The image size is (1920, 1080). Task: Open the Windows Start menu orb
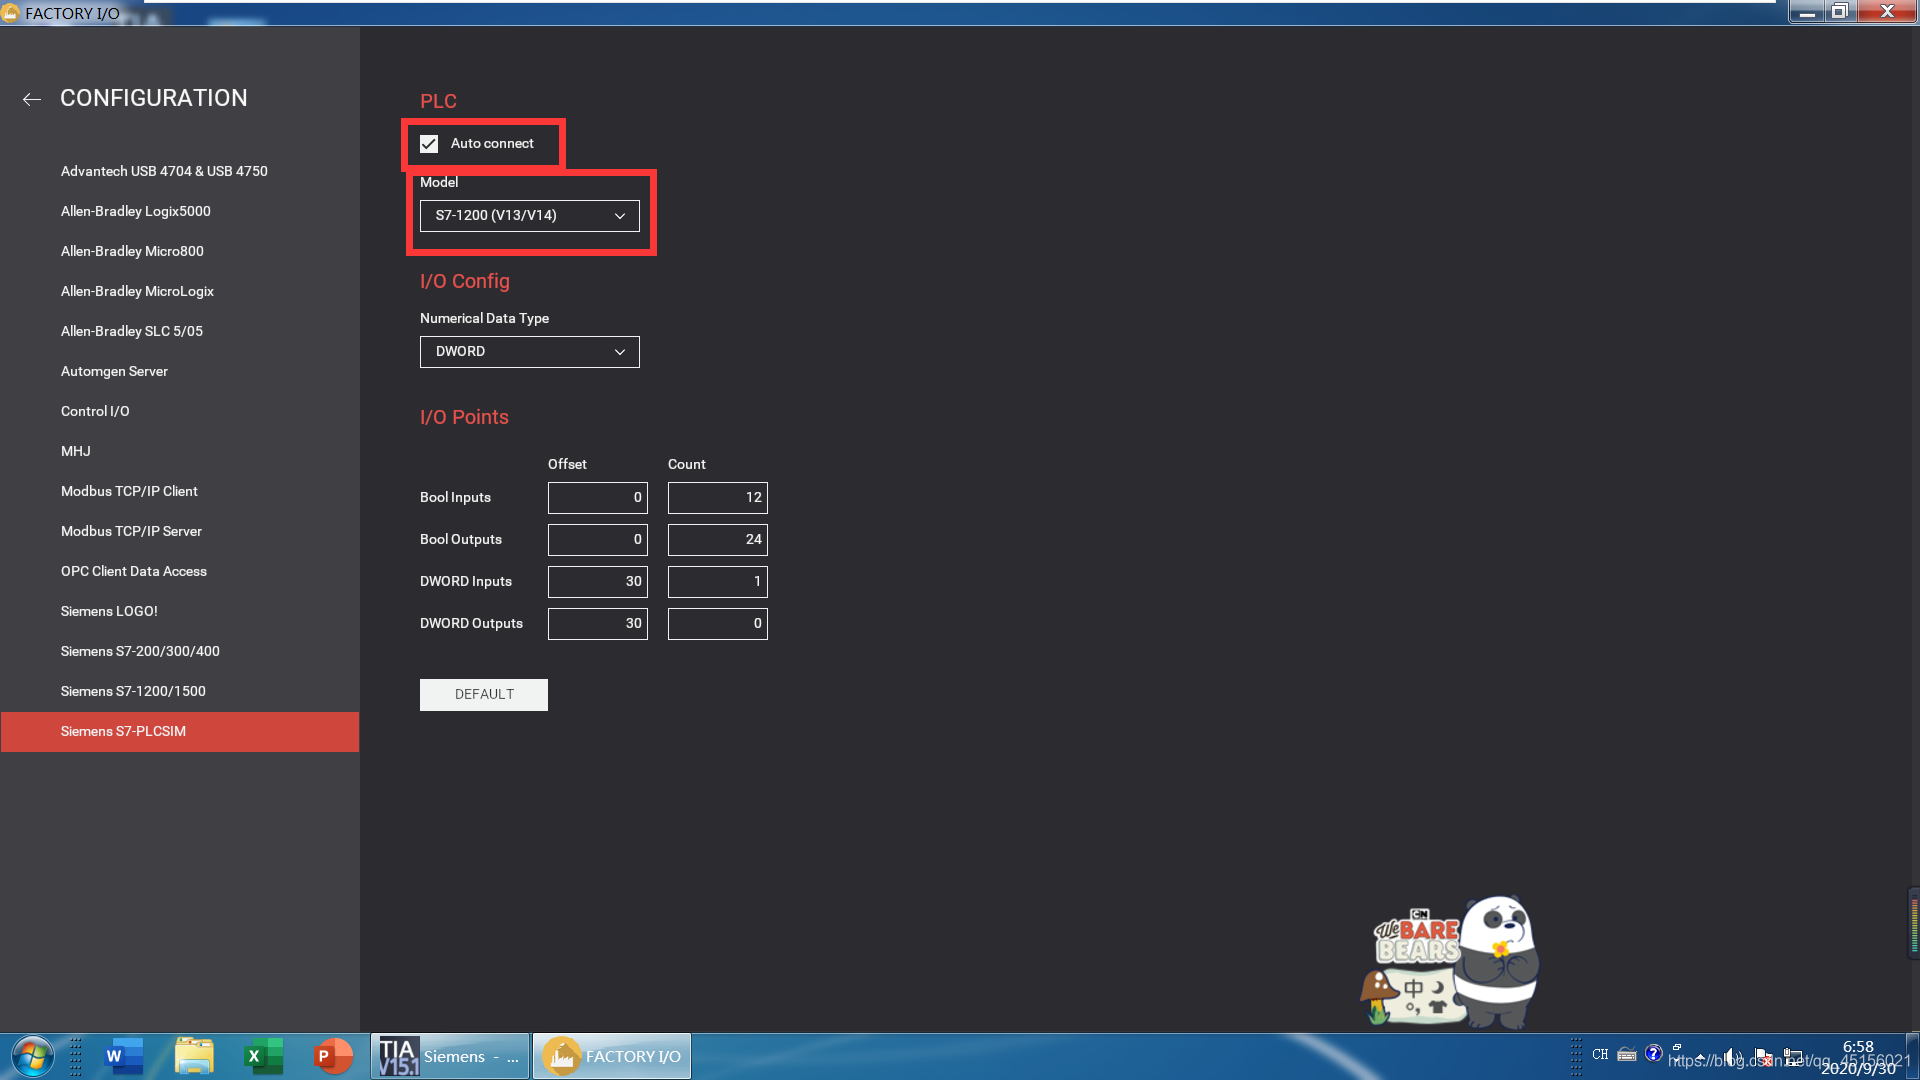(x=32, y=1056)
